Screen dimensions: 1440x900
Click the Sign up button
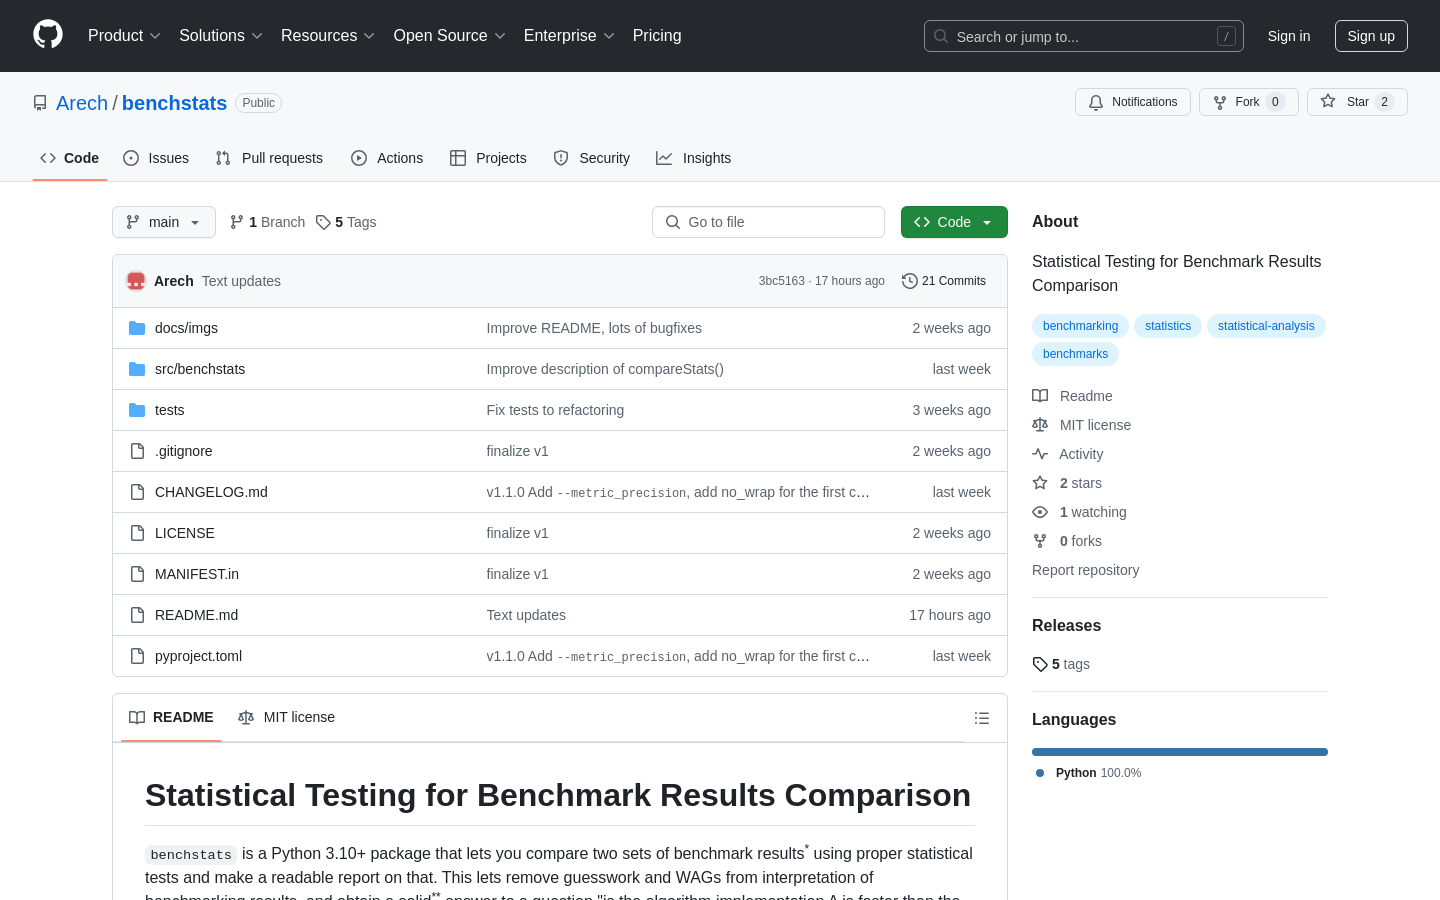pyautogui.click(x=1371, y=36)
